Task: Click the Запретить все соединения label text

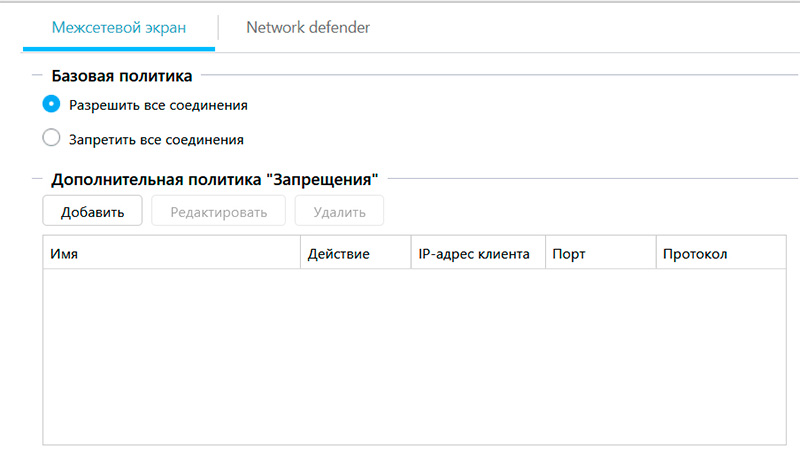Action: [156, 140]
